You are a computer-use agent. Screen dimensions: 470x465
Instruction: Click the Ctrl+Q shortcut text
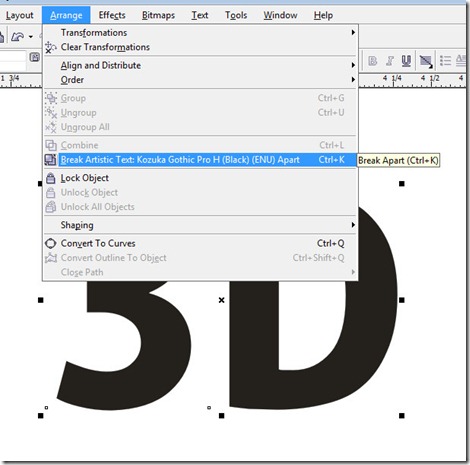click(x=330, y=243)
